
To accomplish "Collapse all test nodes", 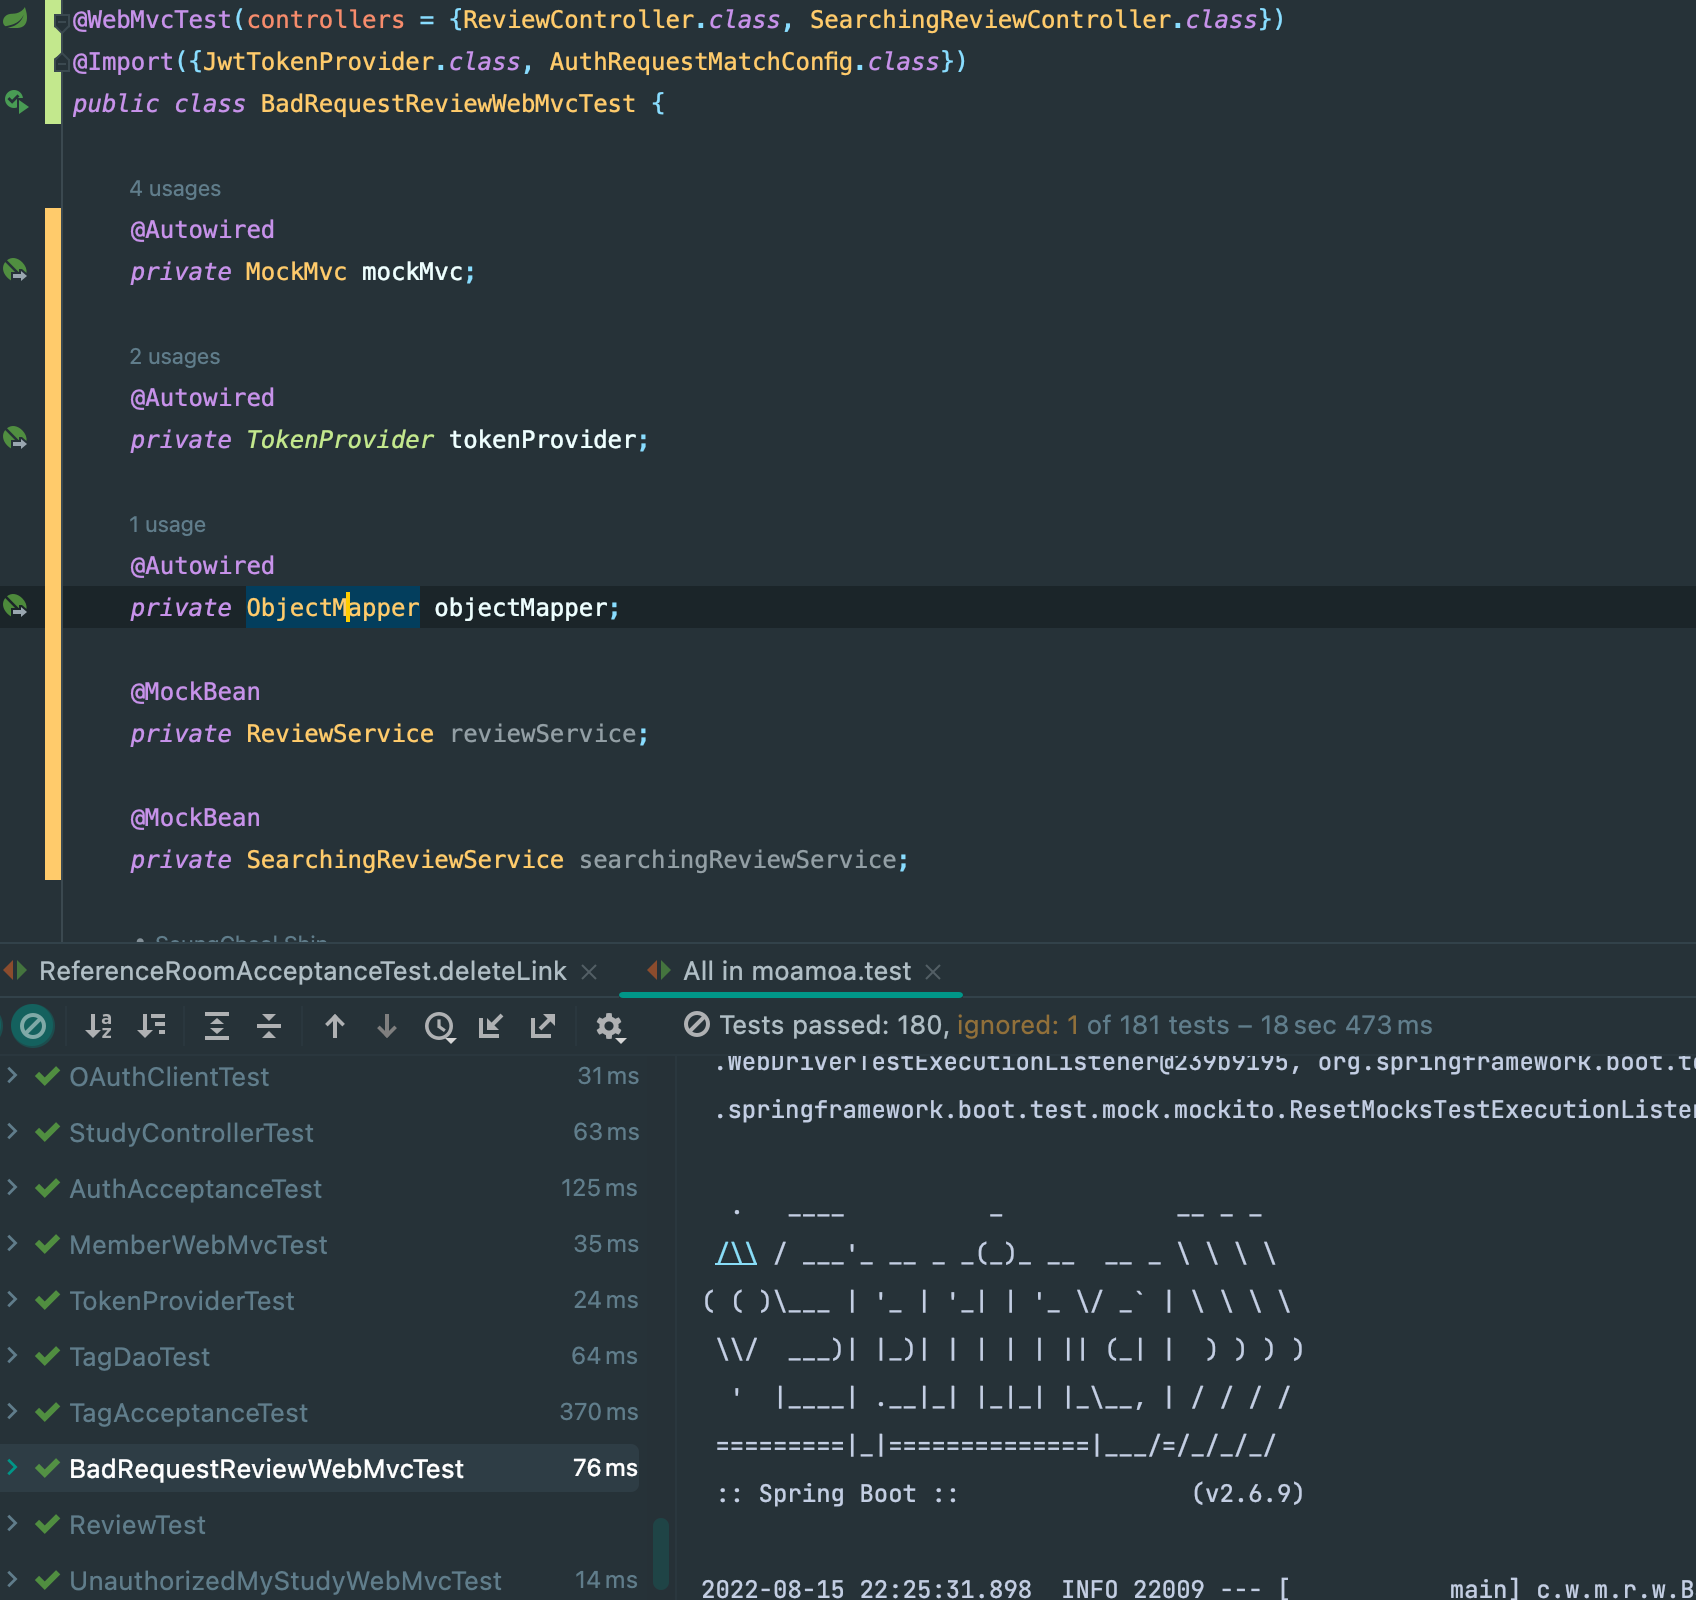I will [269, 1026].
